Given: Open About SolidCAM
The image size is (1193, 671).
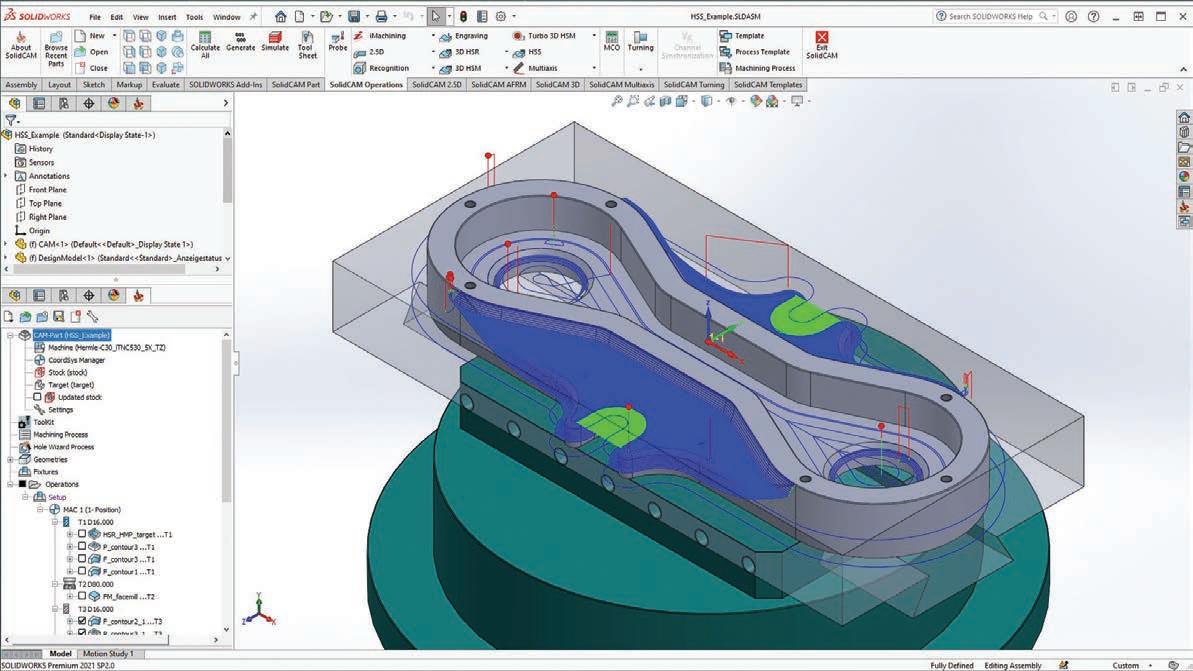Looking at the screenshot, I should 21,46.
